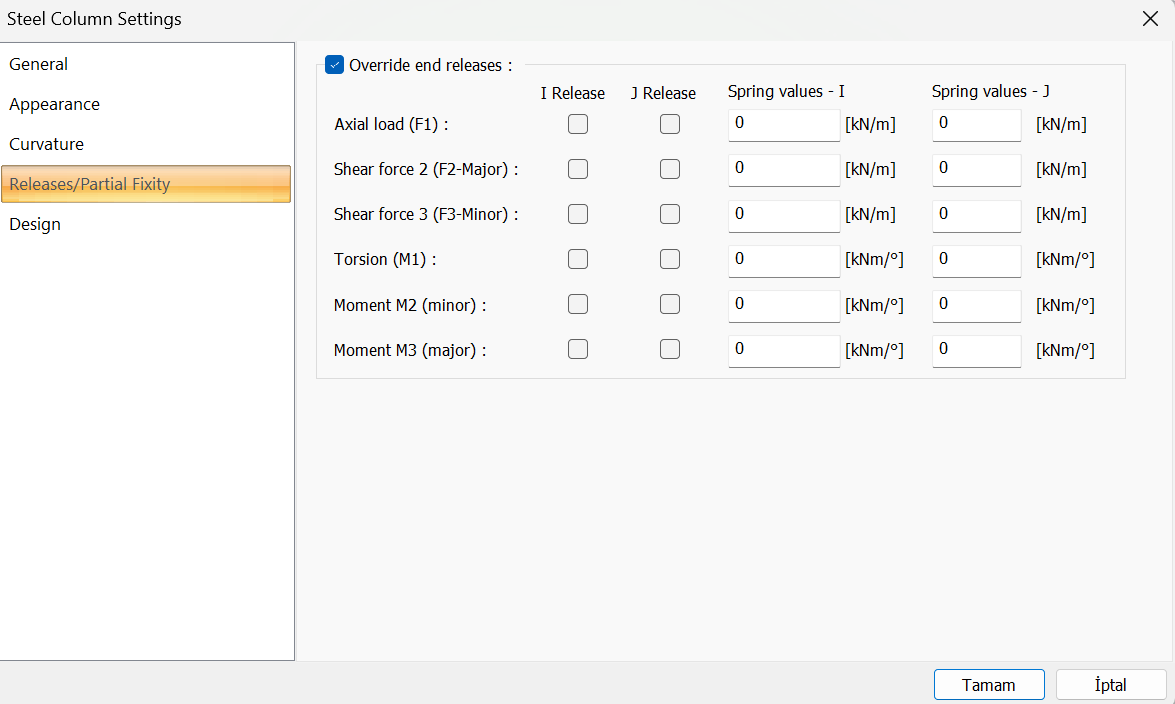Enable J Release for Axial load (F1)

(670, 124)
